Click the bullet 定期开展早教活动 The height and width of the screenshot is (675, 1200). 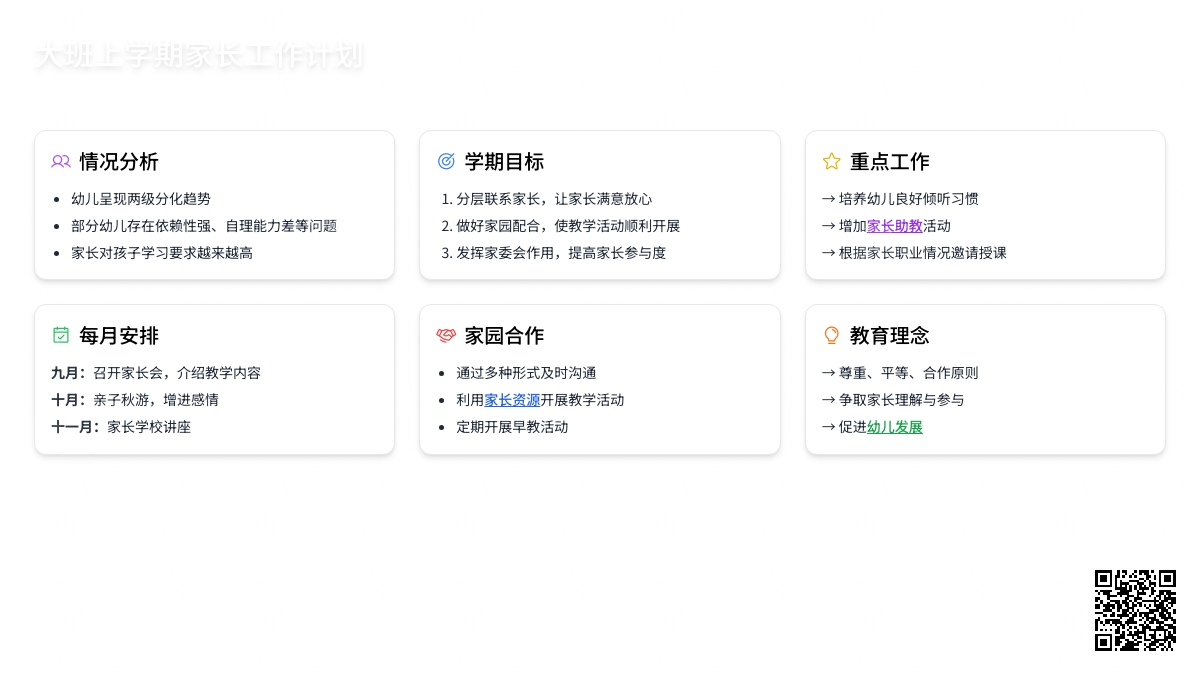(512, 427)
